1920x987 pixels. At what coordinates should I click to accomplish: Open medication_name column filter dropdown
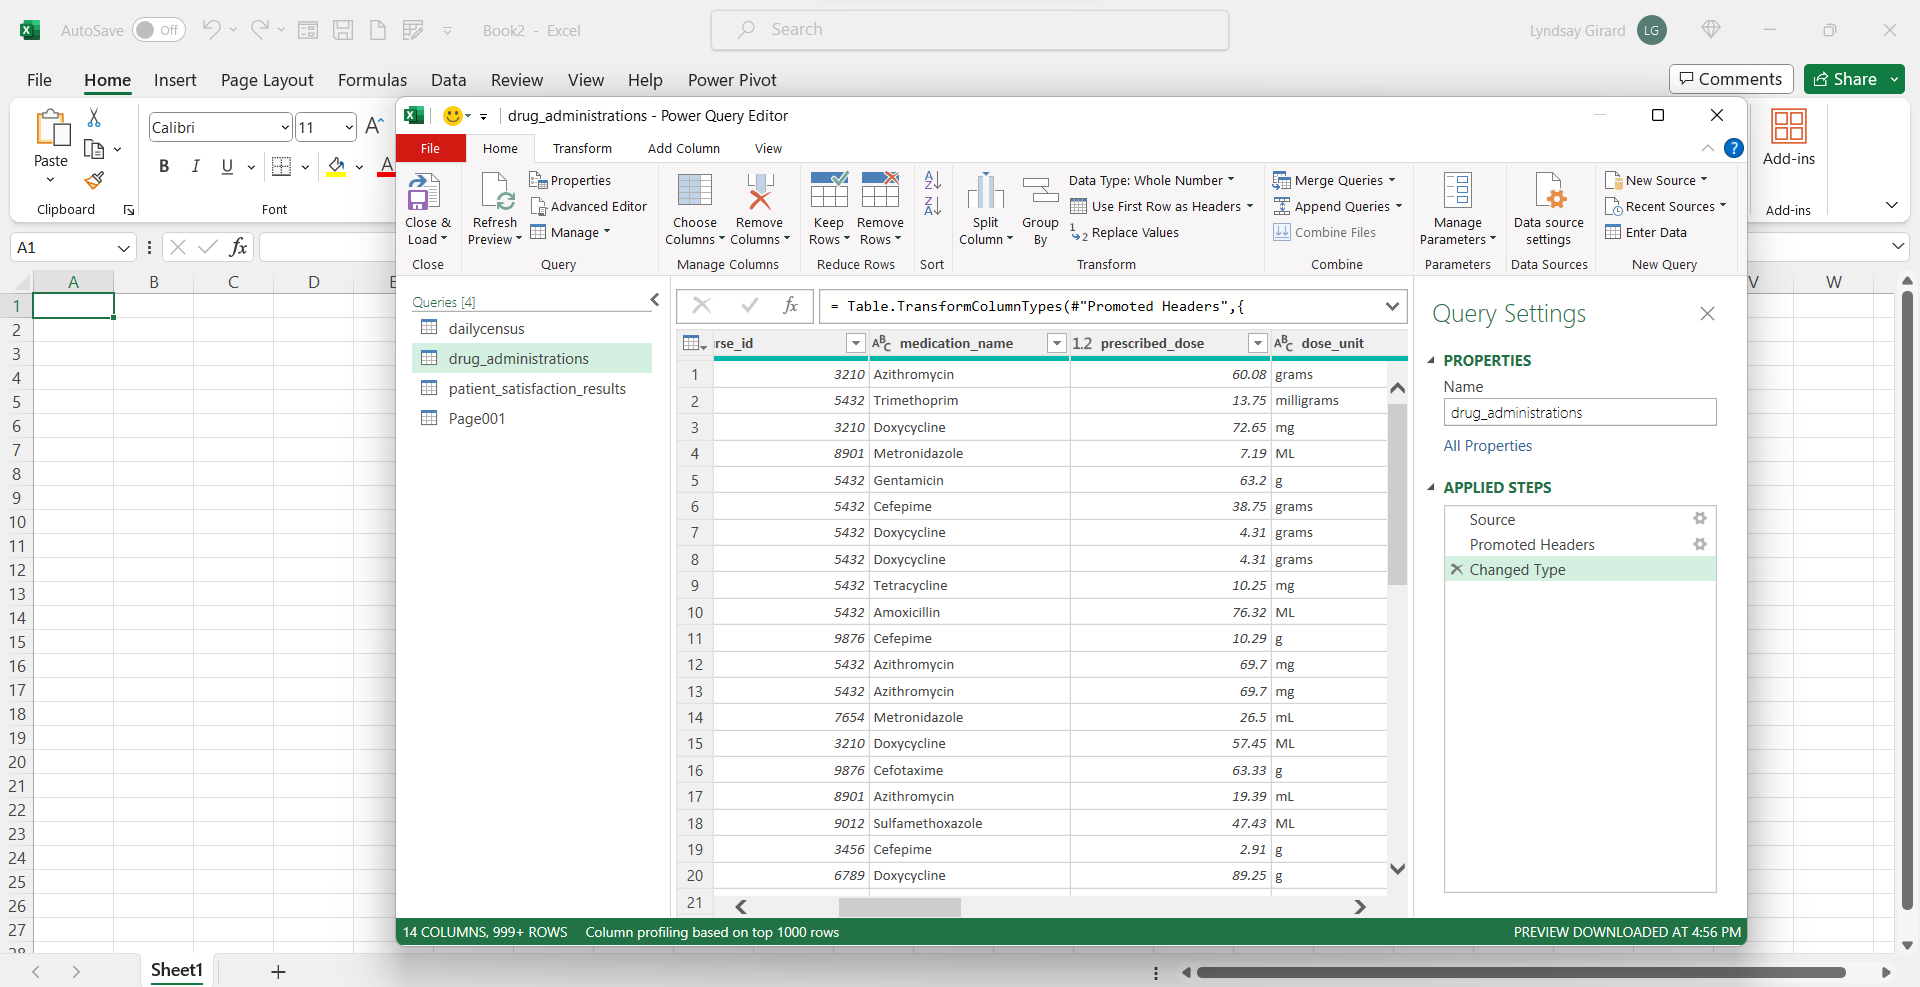point(1056,343)
